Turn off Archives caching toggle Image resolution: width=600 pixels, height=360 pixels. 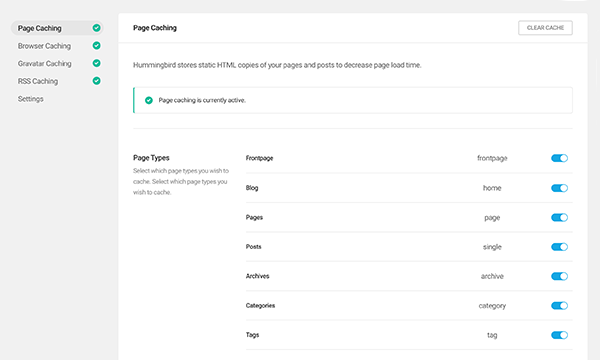[x=559, y=276]
